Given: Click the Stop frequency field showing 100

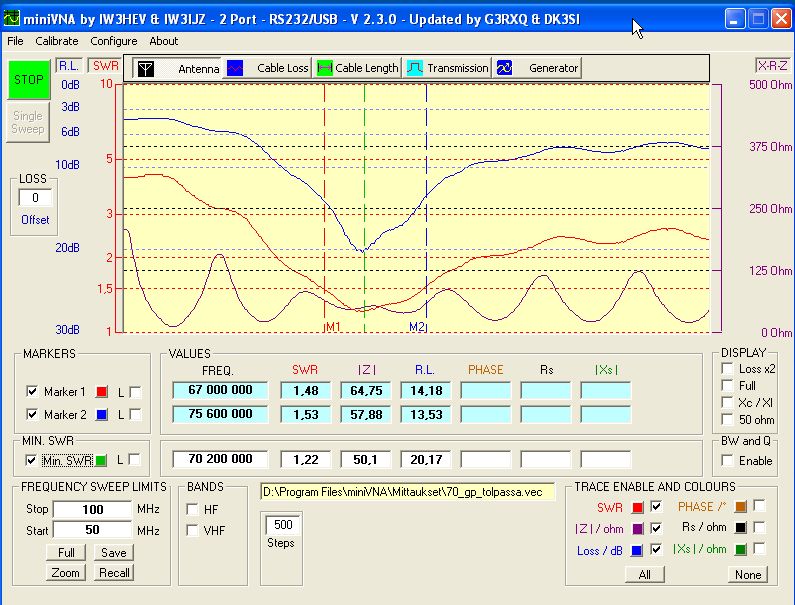Looking at the screenshot, I should point(92,509).
